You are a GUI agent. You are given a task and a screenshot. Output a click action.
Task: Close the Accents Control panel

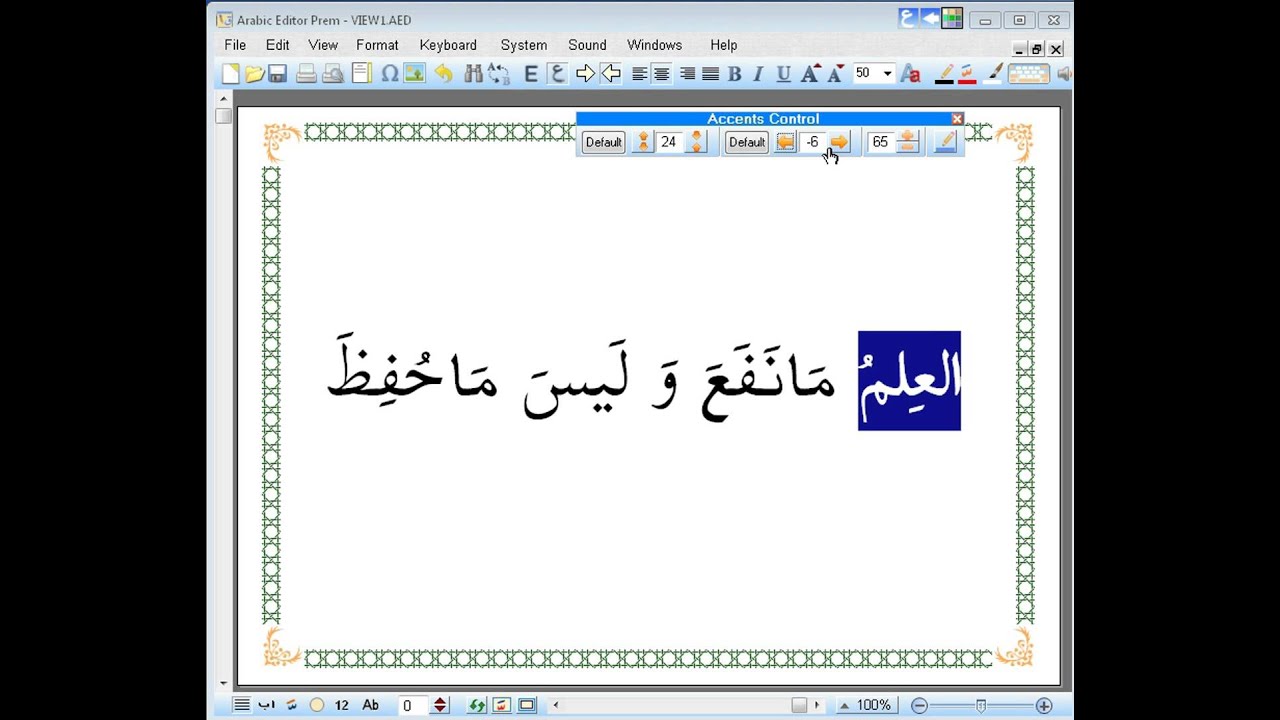(x=957, y=119)
